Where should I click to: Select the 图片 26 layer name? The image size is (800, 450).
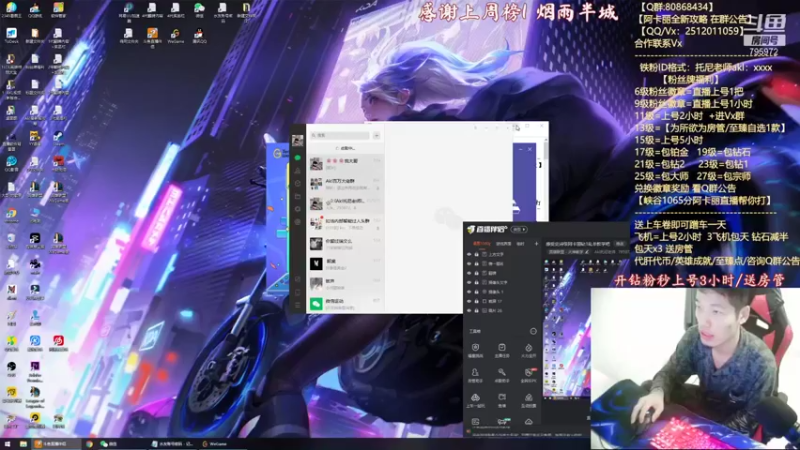click(x=495, y=310)
